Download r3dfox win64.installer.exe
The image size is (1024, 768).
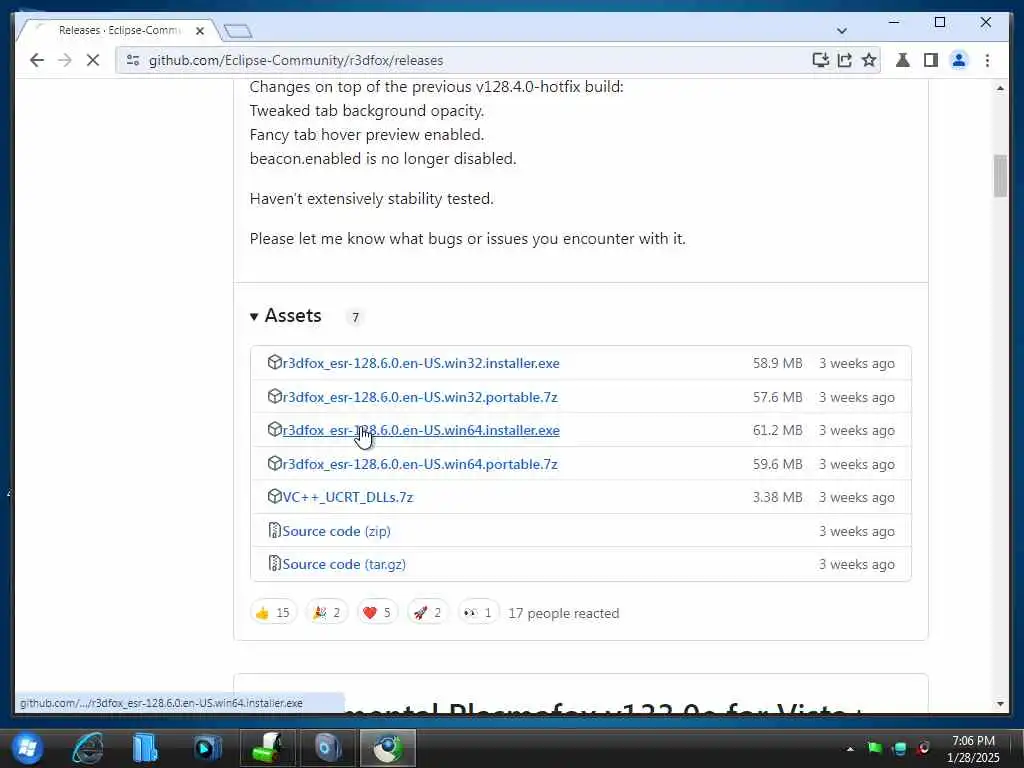pyautogui.click(x=421, y=430)
